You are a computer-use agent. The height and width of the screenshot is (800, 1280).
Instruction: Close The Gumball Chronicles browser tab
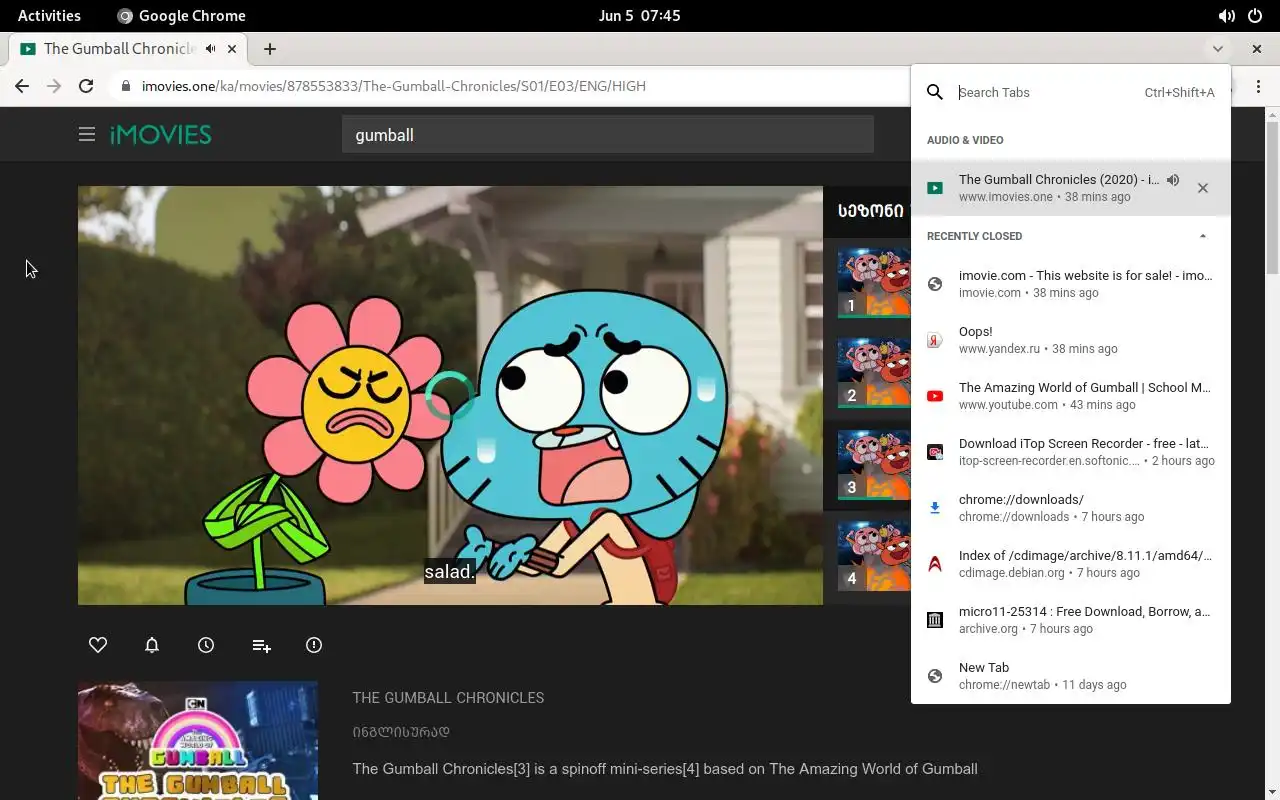pyautogui.click(x=232, y=48)
